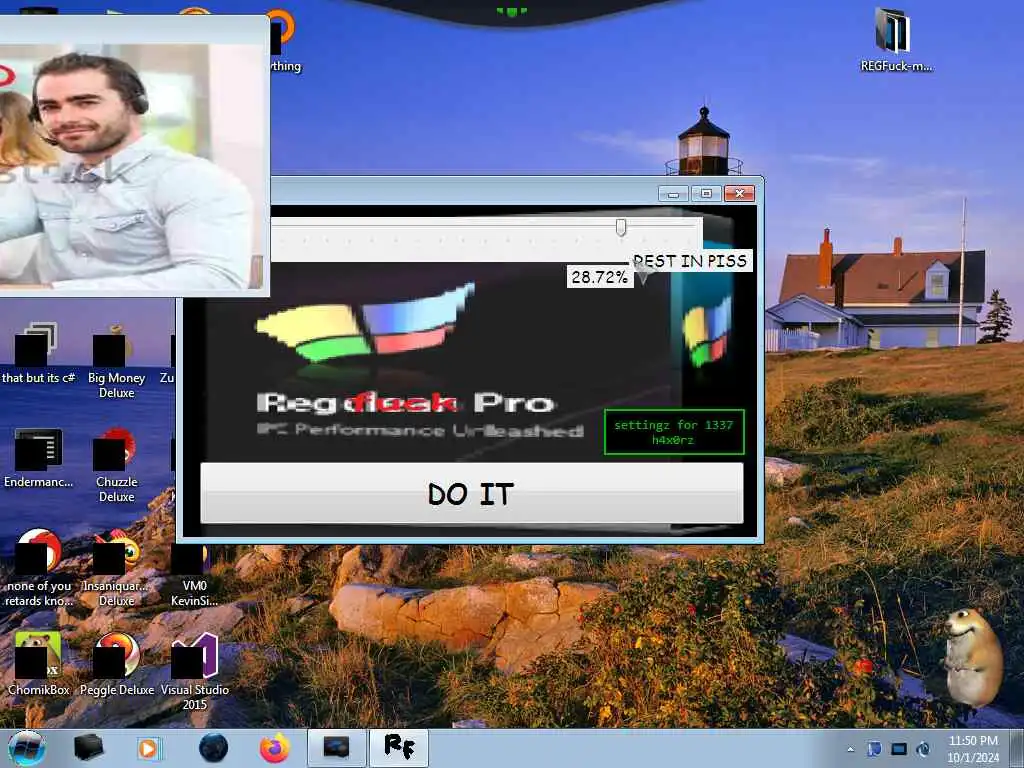Image resolution: width=1024 pixels, height=768 pixels.
Task: Show hidden tray icons arrow
Action: pyautogui.click(x=850, y=750)
